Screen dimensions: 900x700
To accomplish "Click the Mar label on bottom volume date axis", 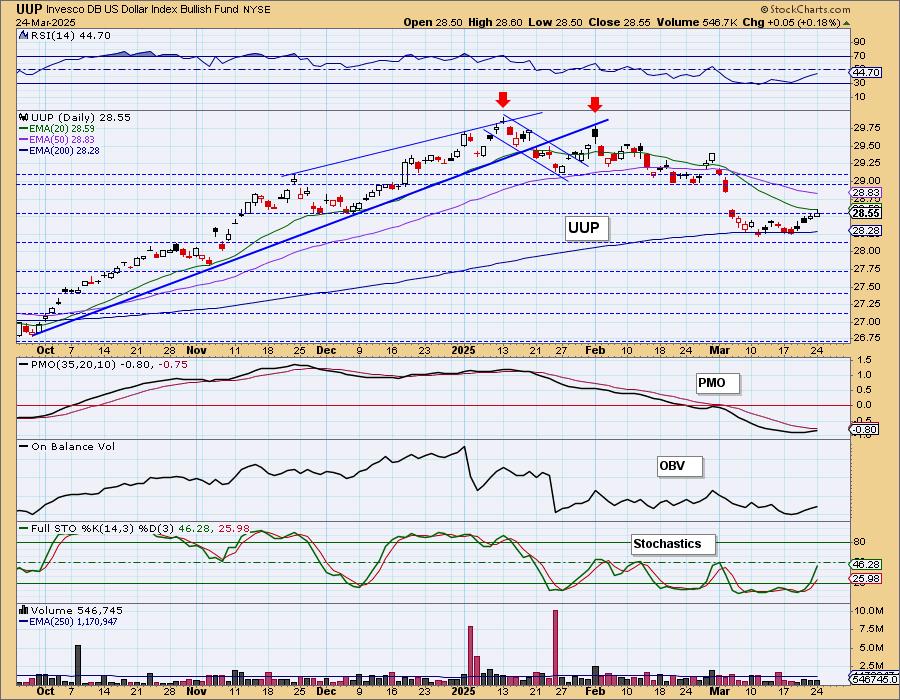I will tap(720, 691).
